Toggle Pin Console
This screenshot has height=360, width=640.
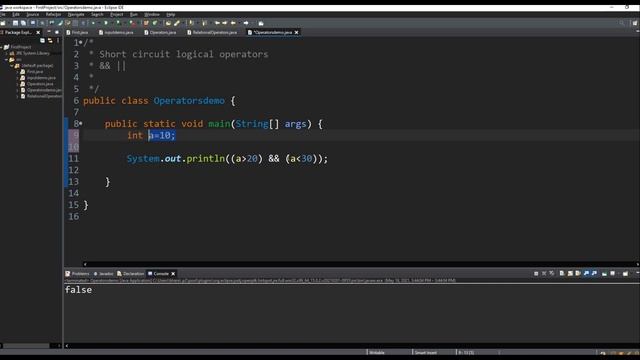click(x=604, y=273)
